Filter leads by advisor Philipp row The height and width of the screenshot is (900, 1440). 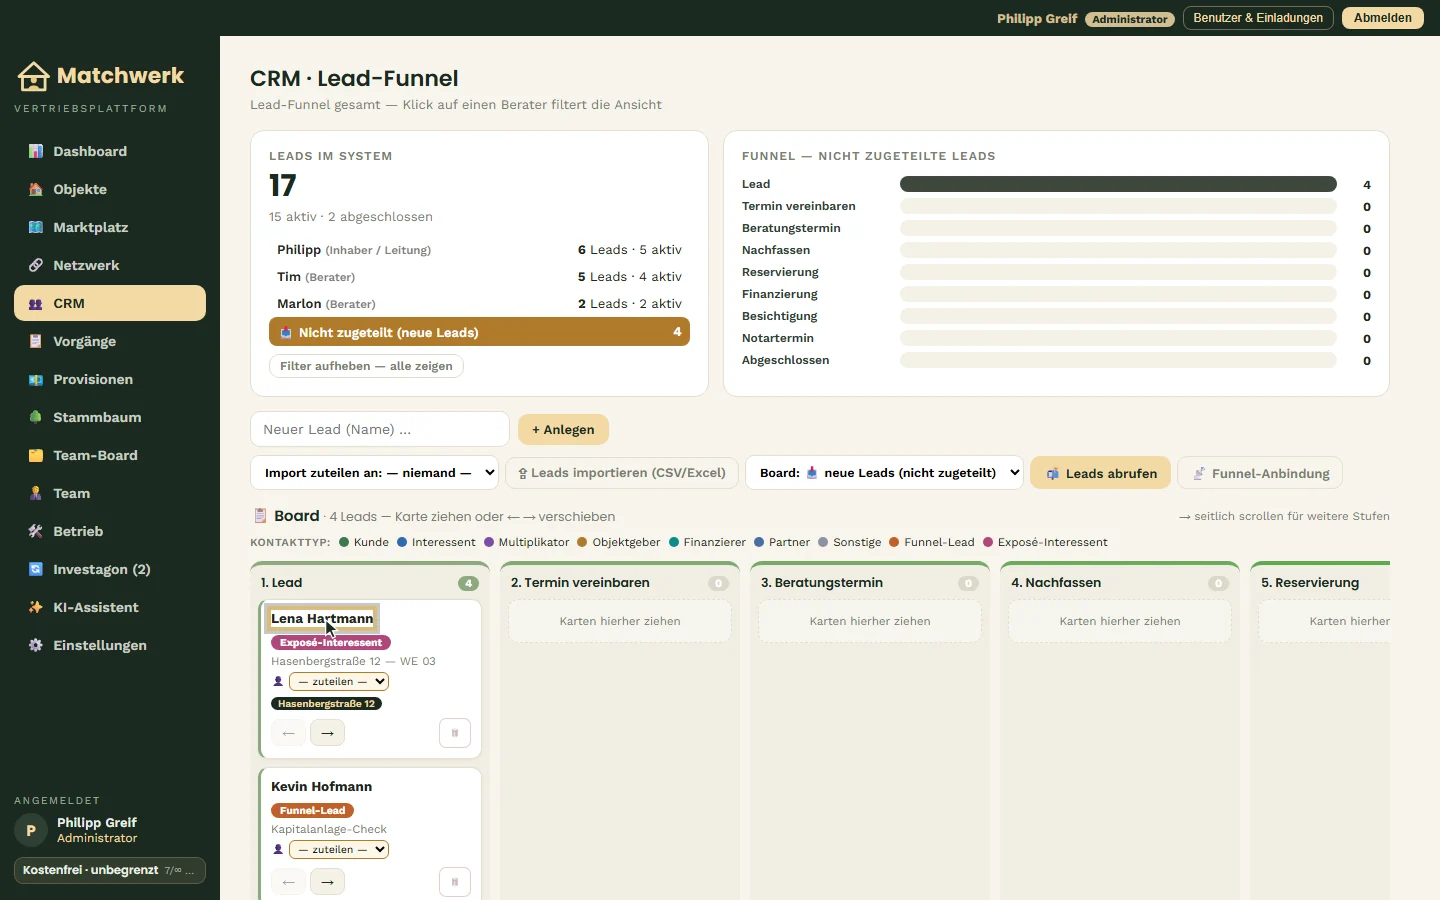click(x=479, y=250)
